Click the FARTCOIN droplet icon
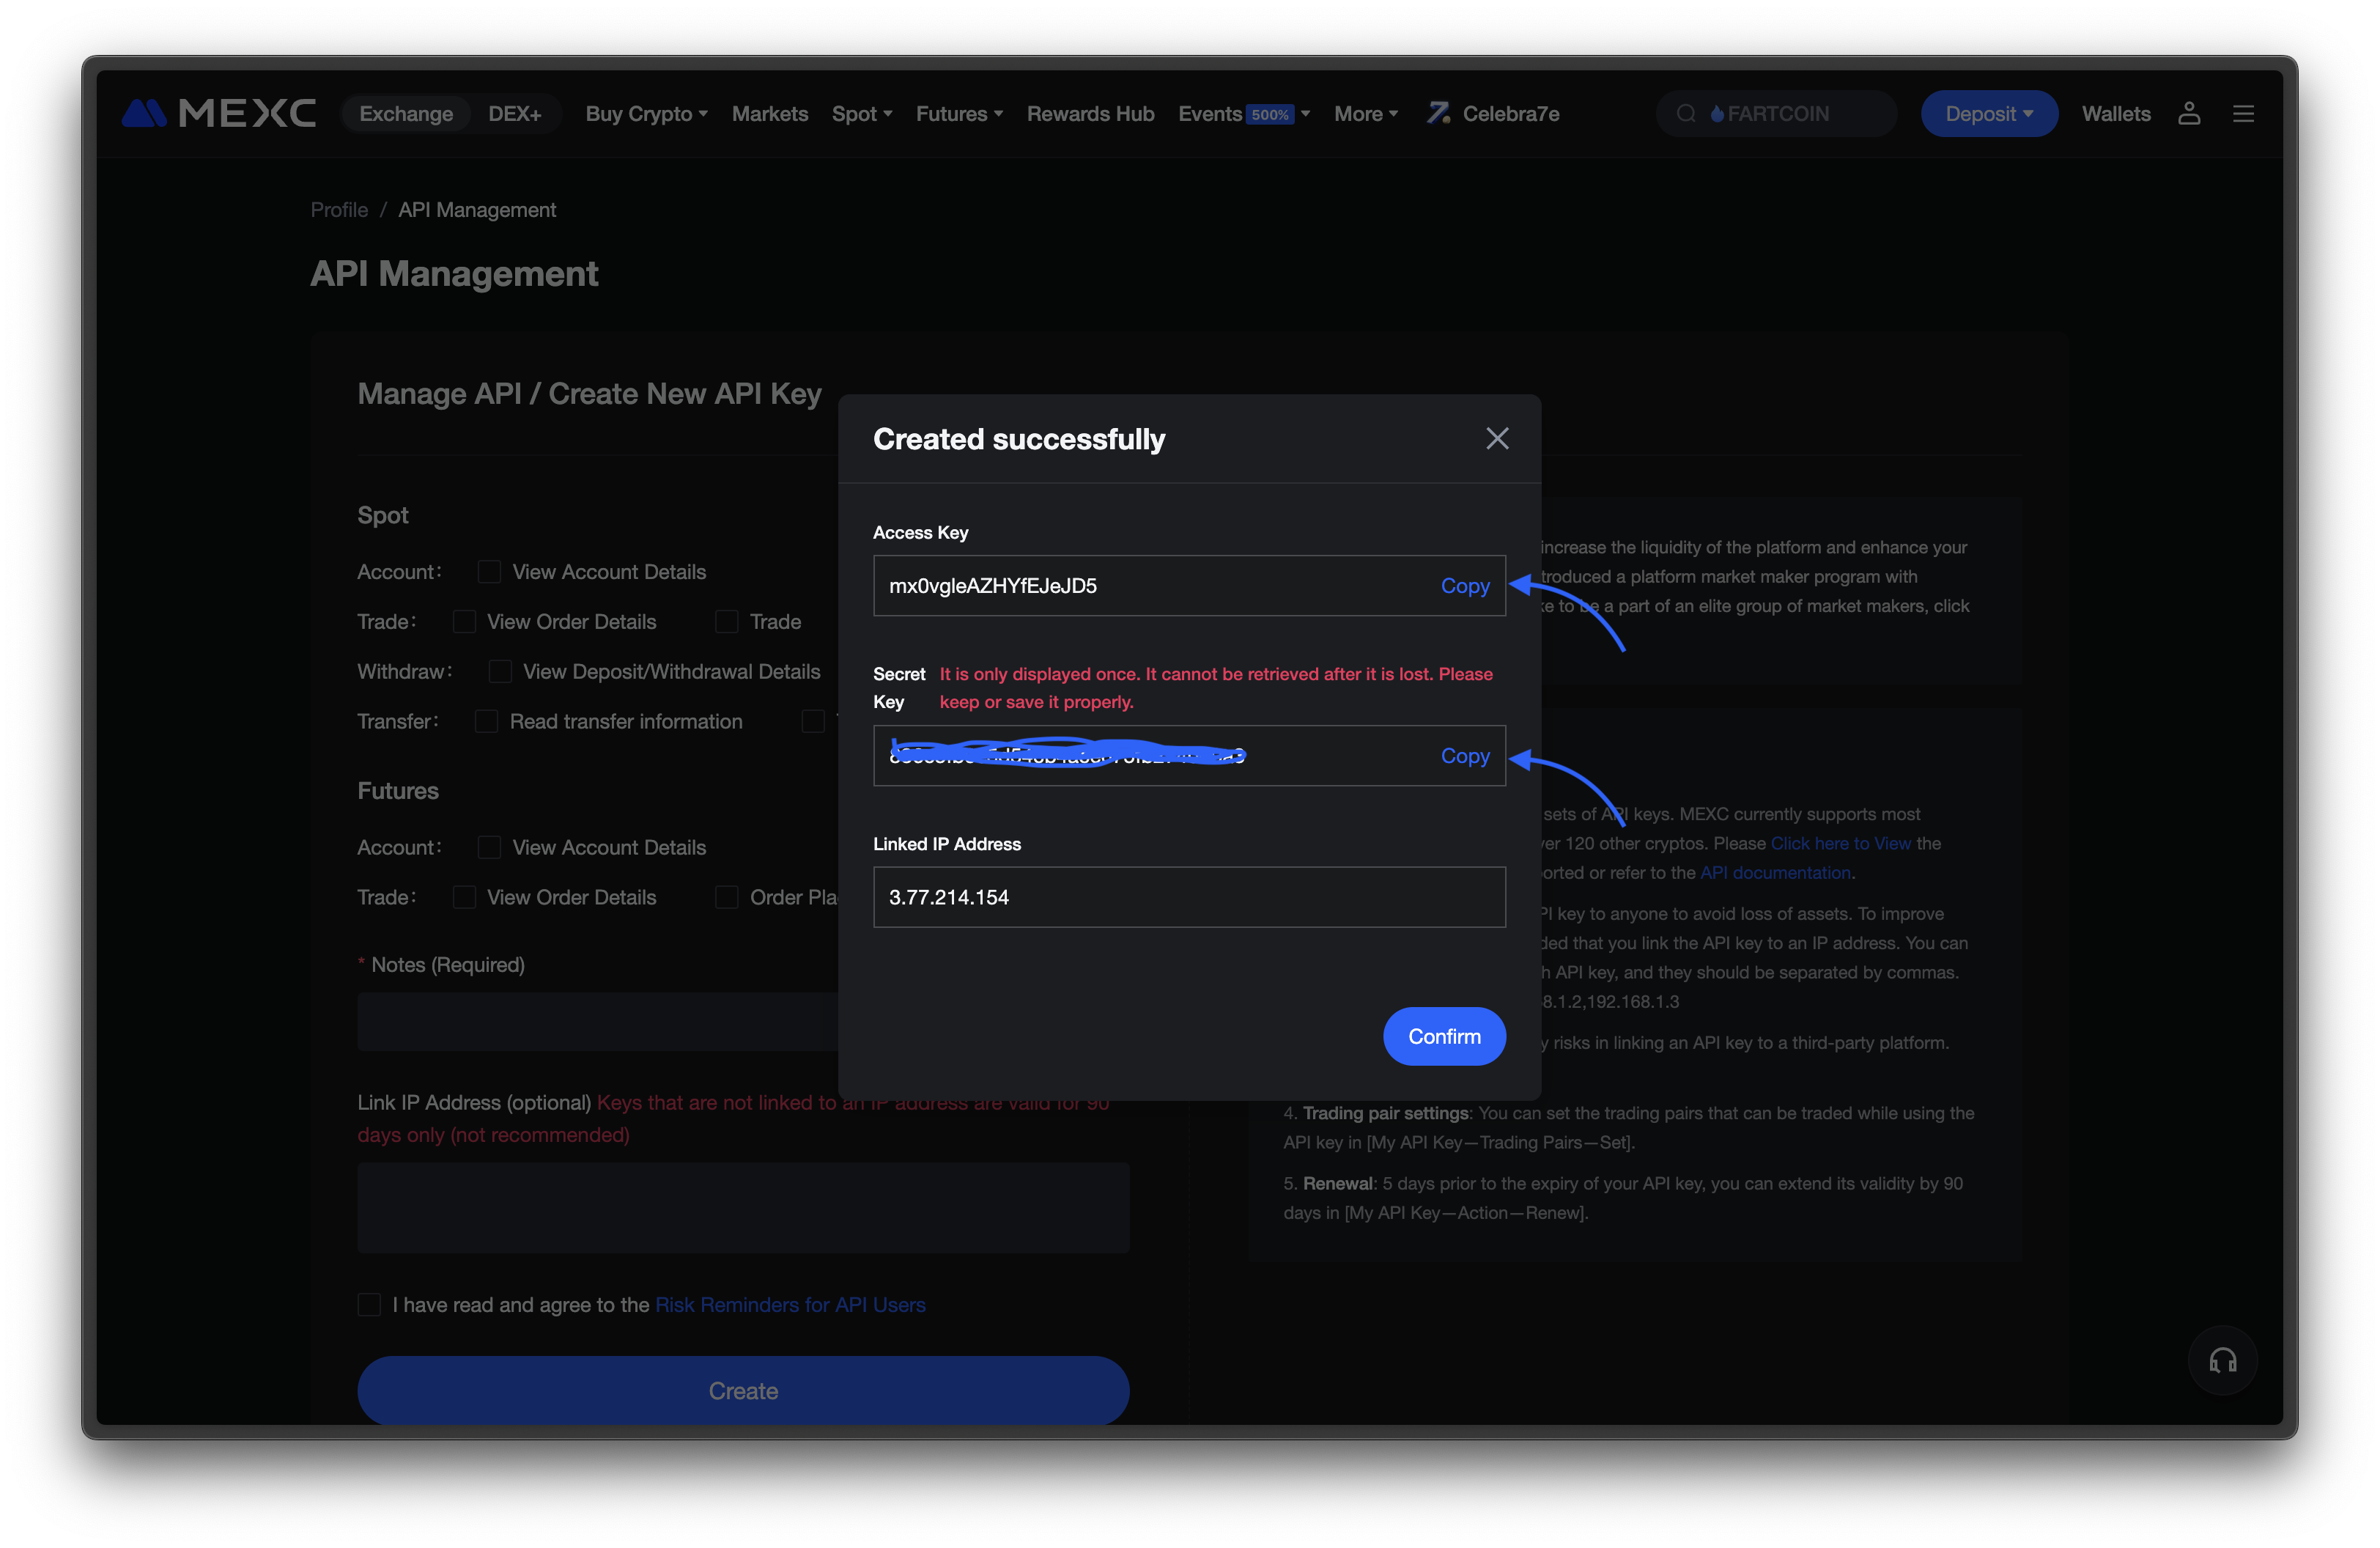The image size is (2380, 1548). (x=1717, y=114)
